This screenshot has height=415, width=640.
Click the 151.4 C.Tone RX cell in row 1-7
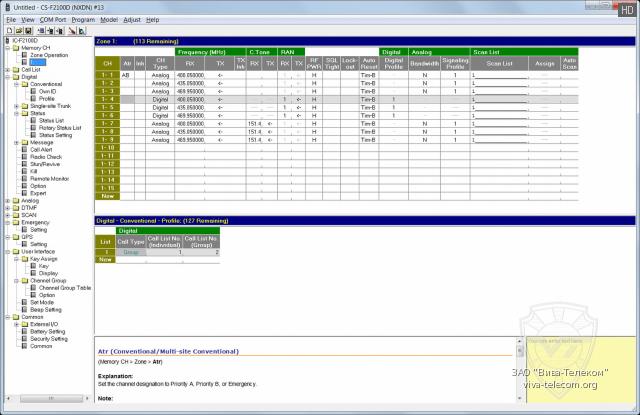click(x=254, y=124)
